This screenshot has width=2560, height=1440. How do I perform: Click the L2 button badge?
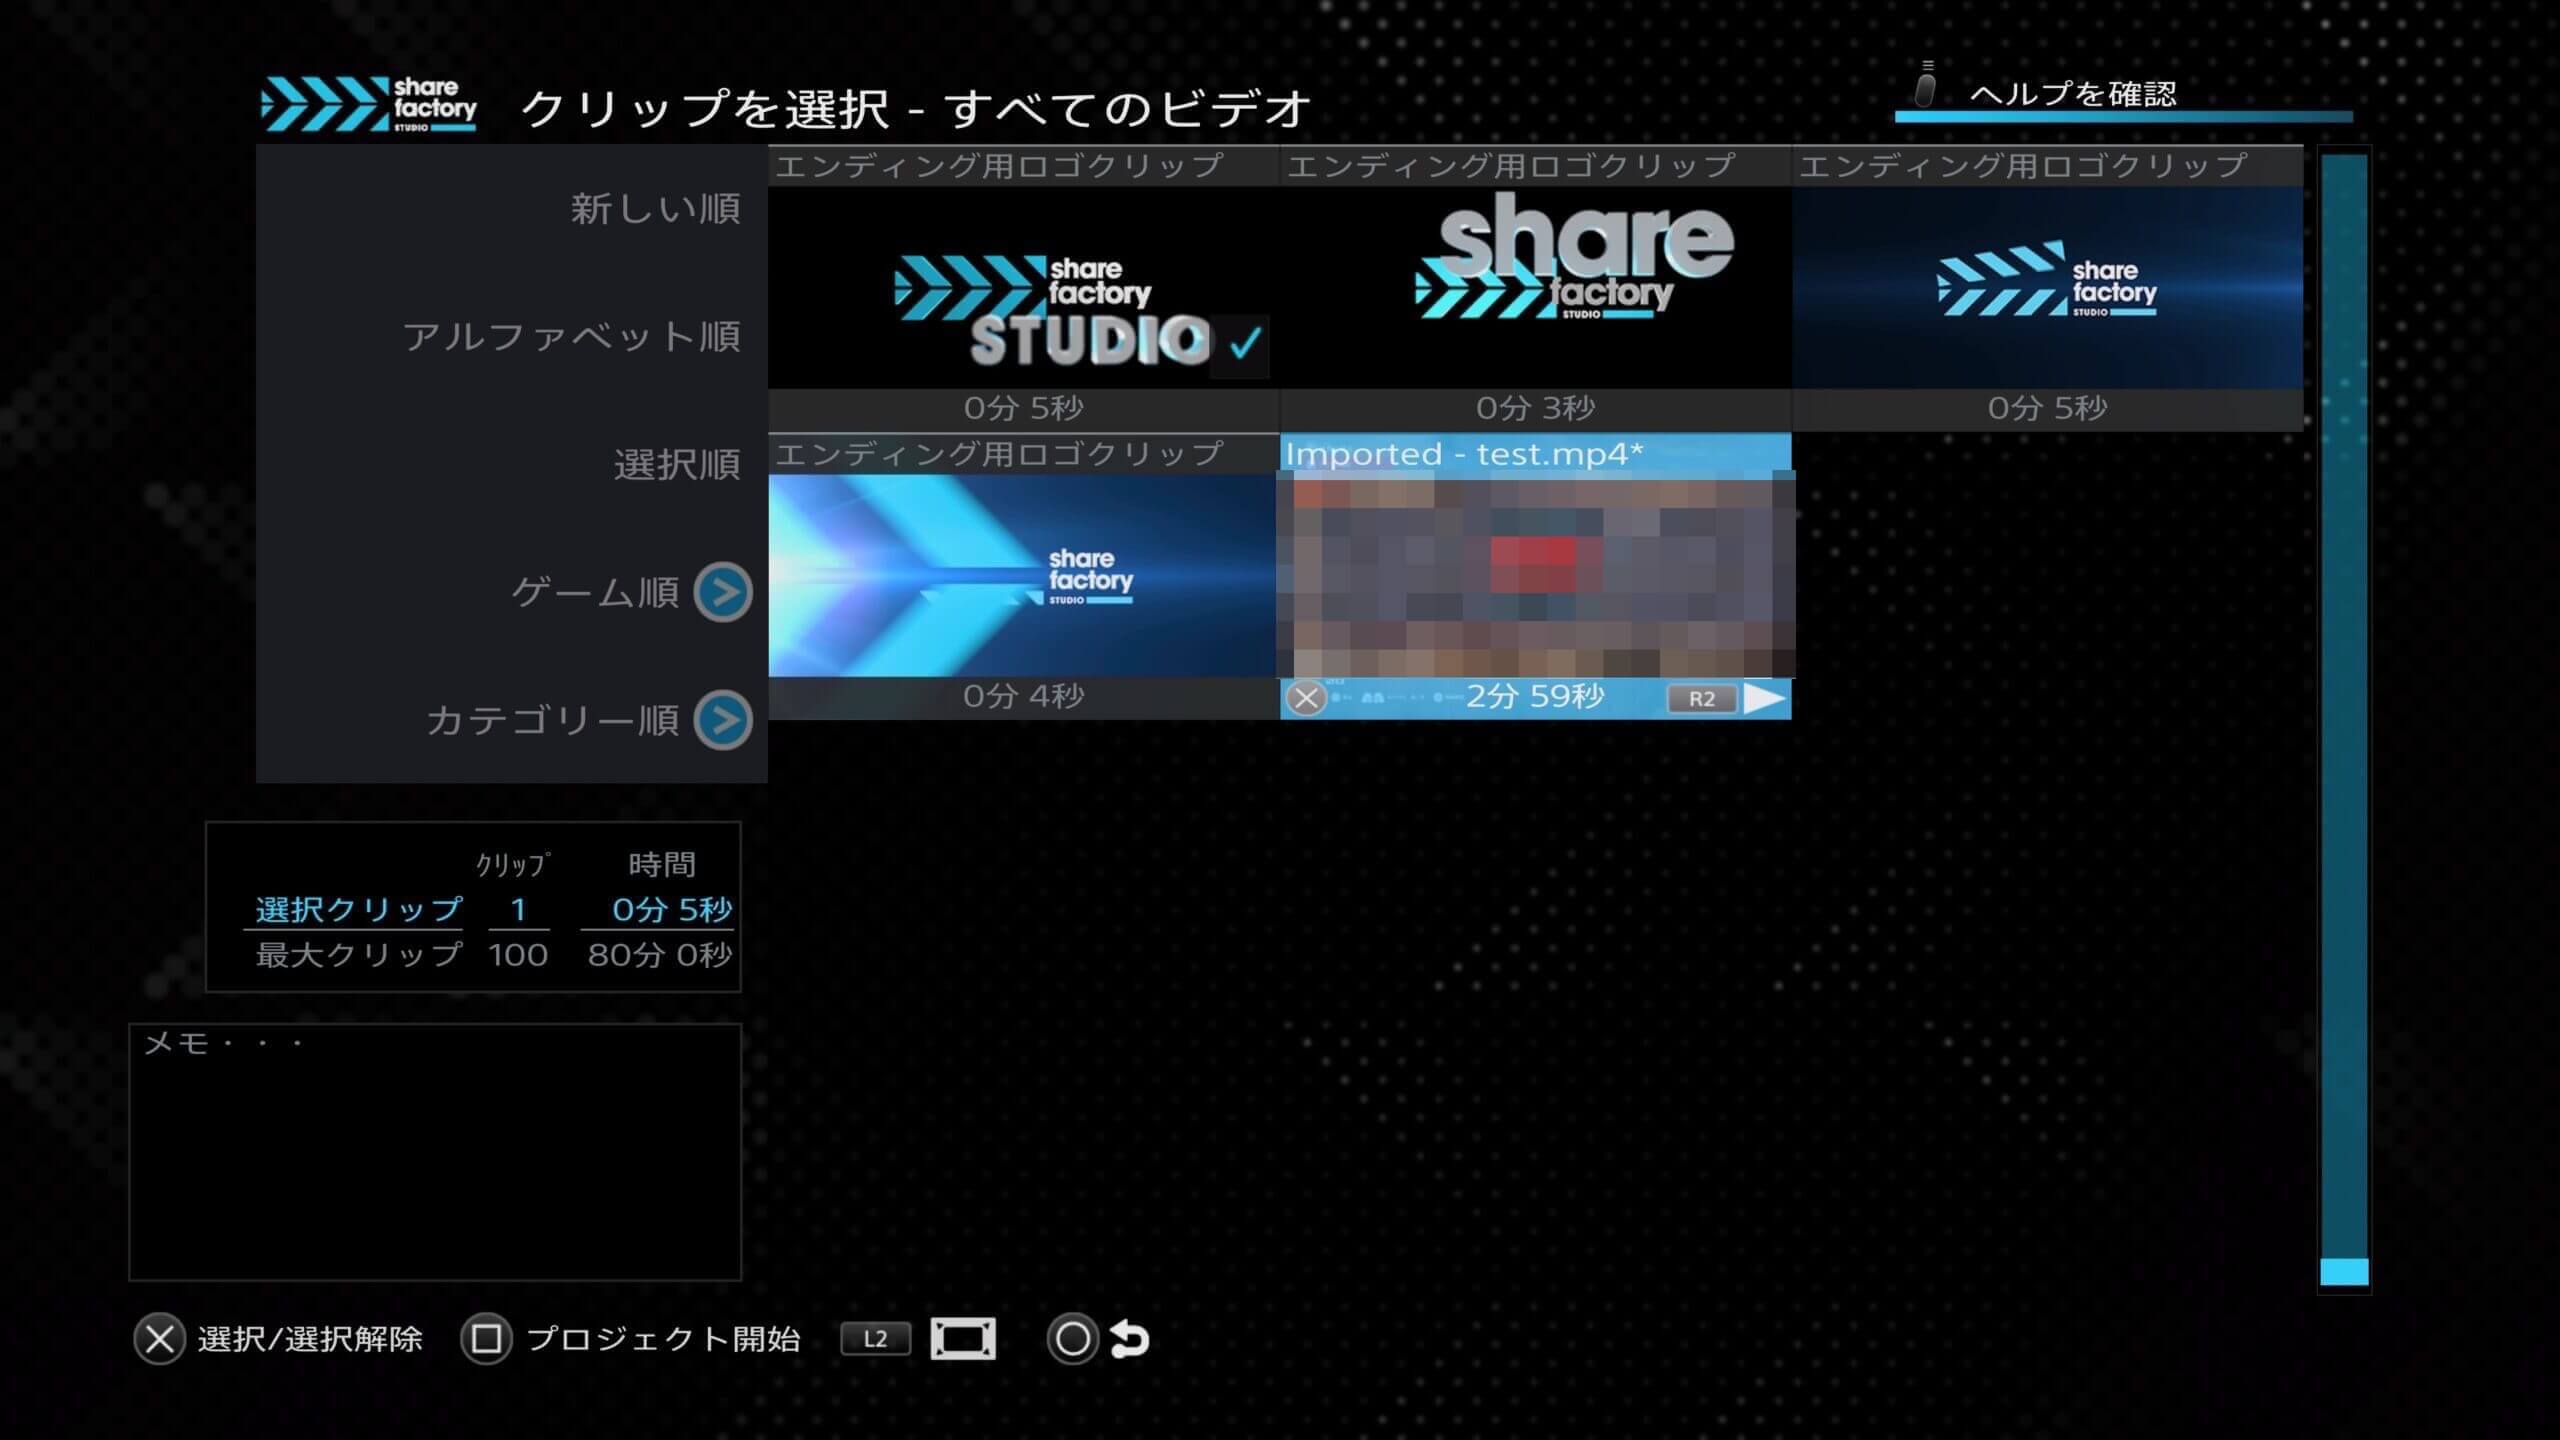tap(875, 1339)
